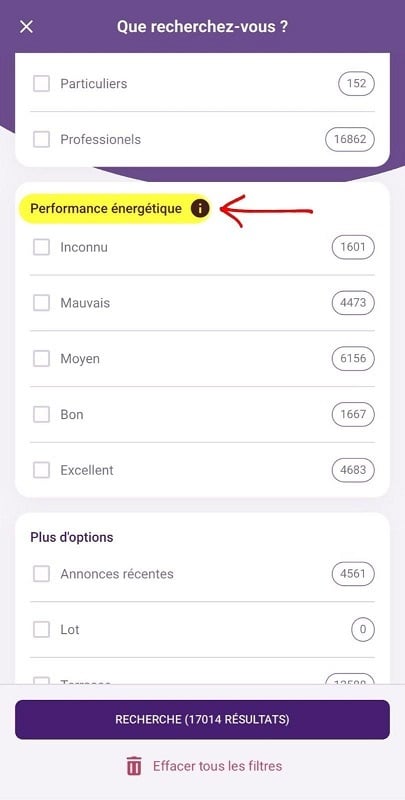
Task: Tap the trash icon to clear filters
Action: (x=134, y=766)
